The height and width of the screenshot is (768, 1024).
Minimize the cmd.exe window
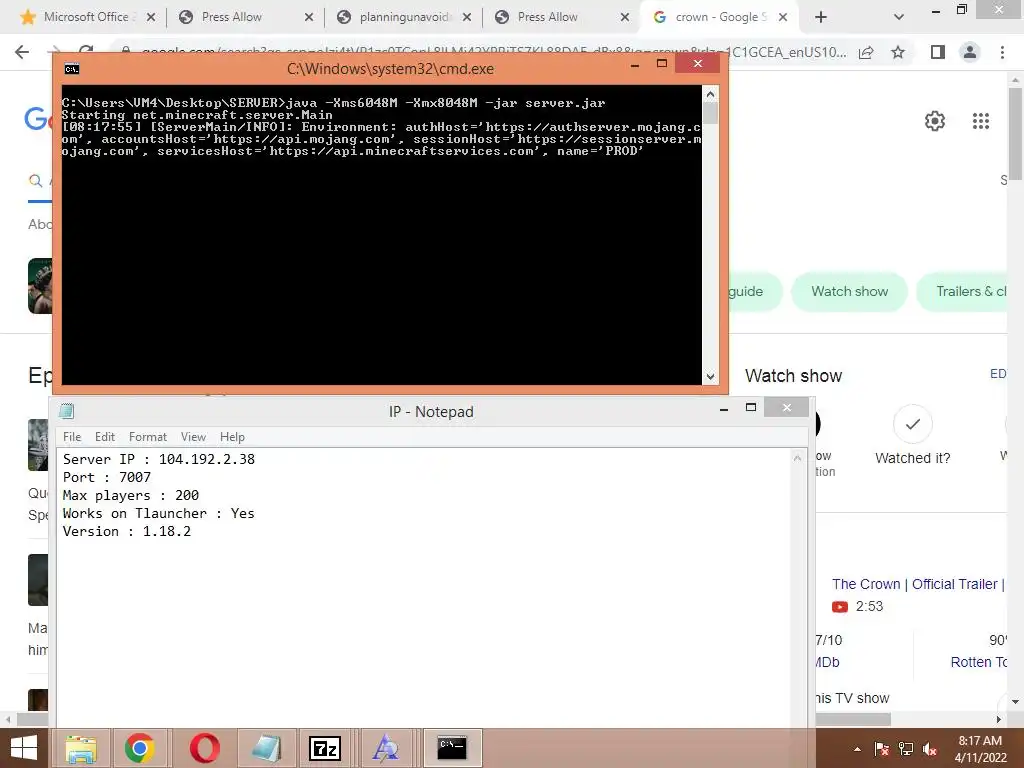tap(635, 64)
